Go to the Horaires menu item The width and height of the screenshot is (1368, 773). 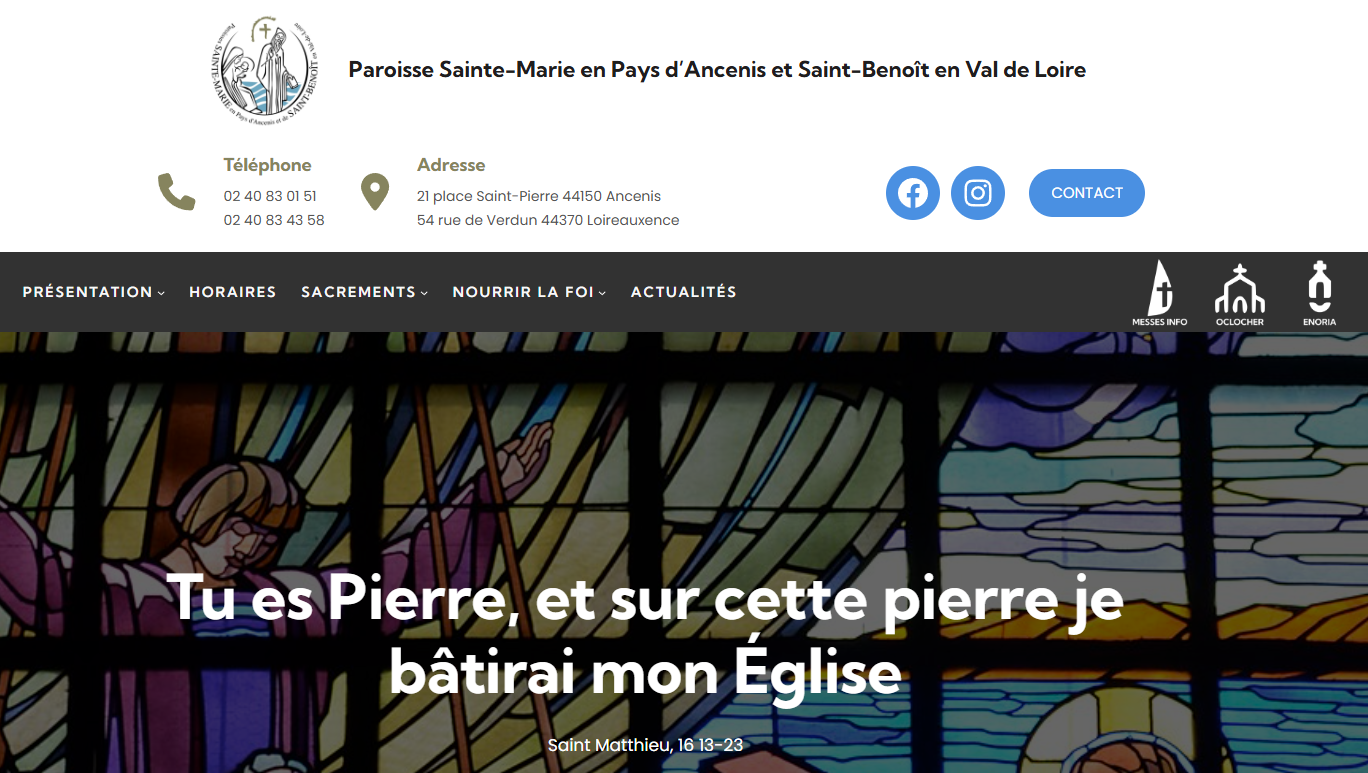click(x=232, y=292)
